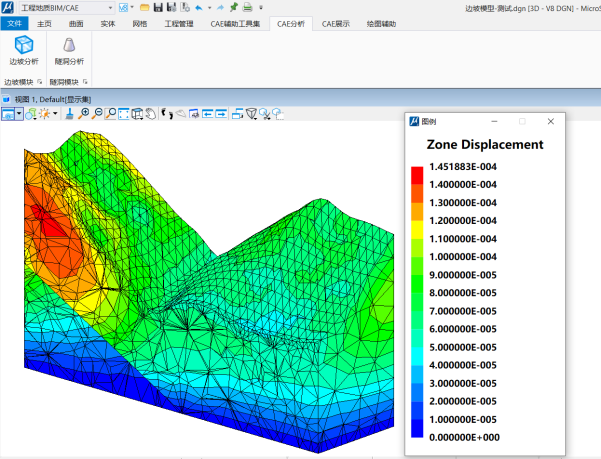Expand the 边坡模块 group dialog launcher
This screenshot has width=601, height=459.
[x=41, y=81]
